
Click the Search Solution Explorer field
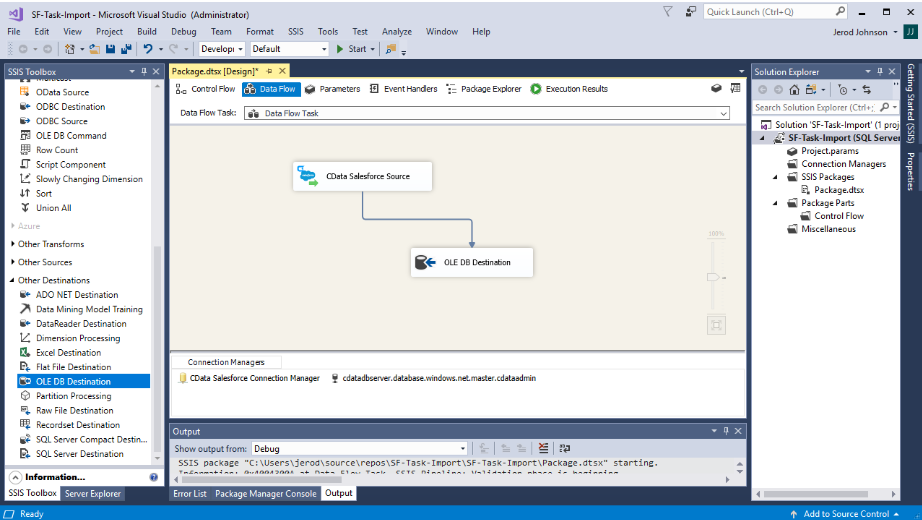coord(814,107)
